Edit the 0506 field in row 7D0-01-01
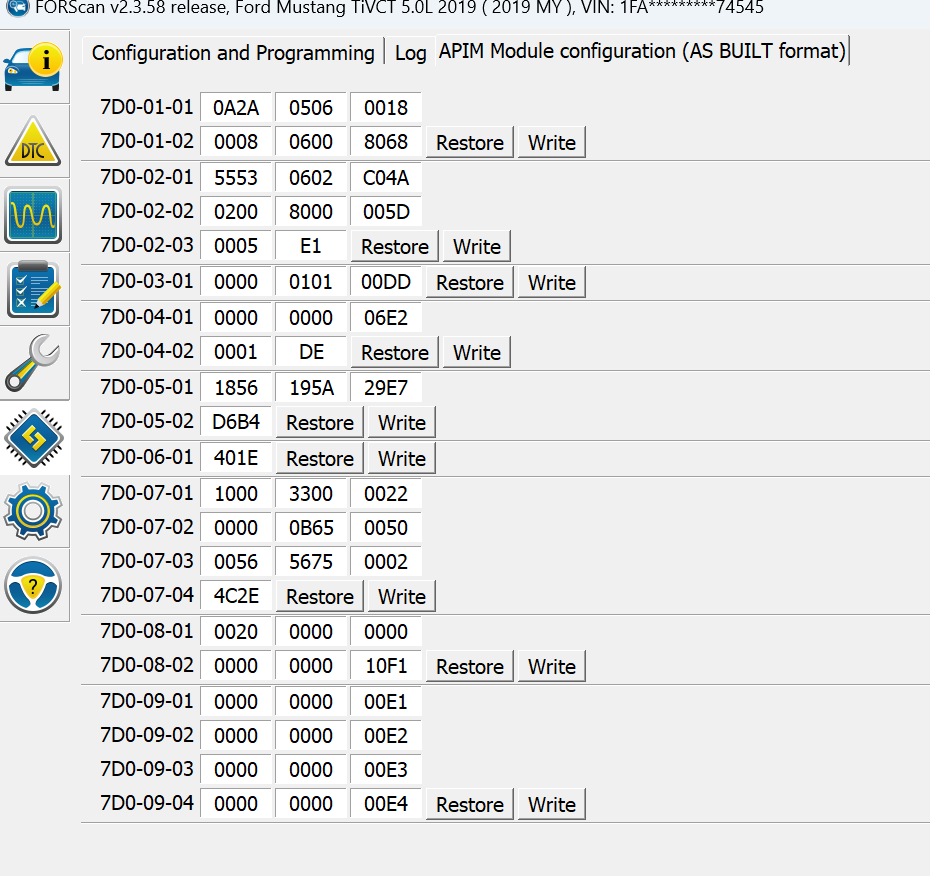The image size is (930, 876). click(311, 107)
